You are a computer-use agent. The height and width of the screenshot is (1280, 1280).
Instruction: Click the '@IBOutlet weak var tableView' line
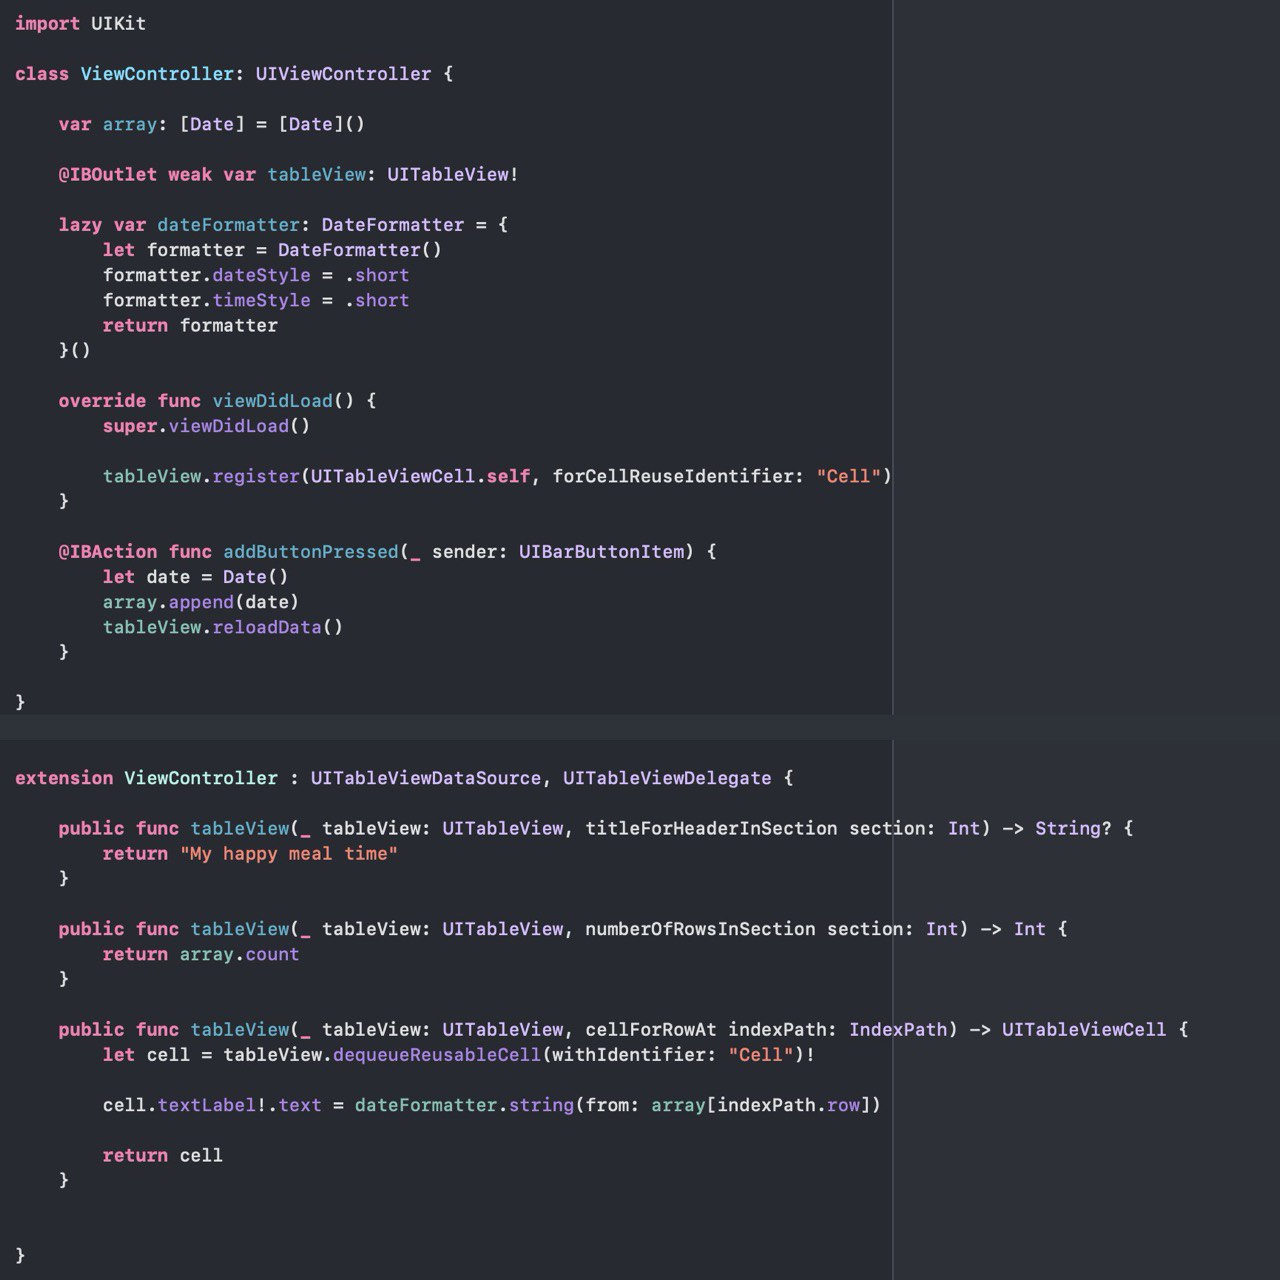click(x=288, y=174)
